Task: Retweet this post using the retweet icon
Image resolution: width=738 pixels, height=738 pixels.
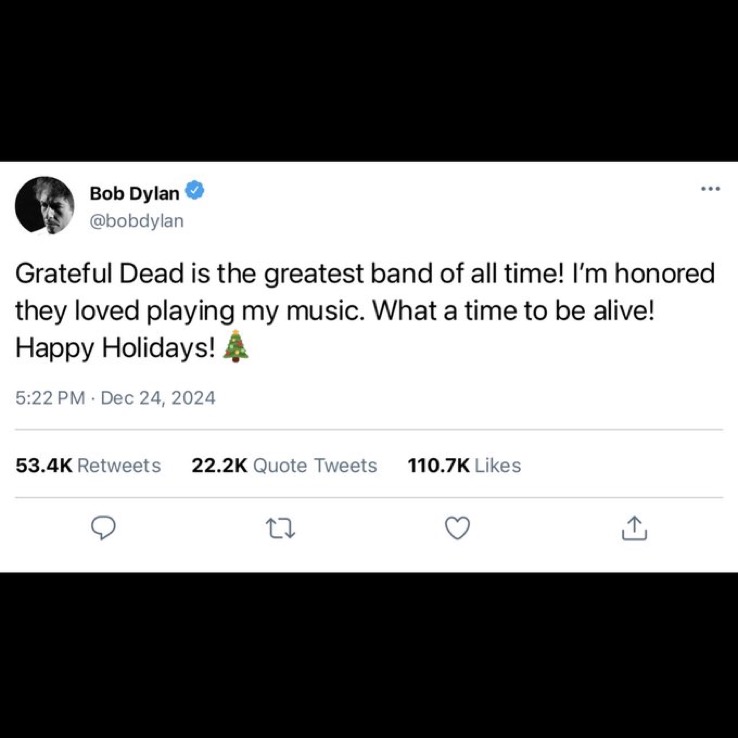Action: point(281,528)
